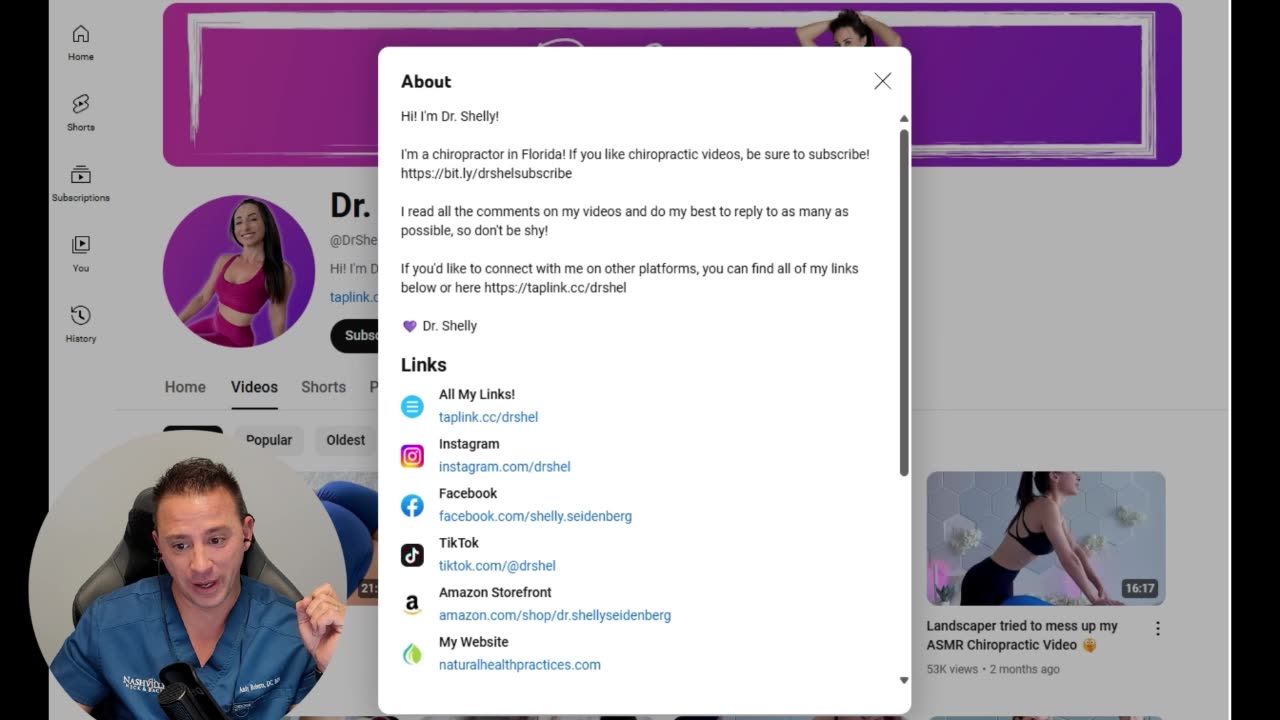This screenshot has width=1280, height=720.
Task: Open the Landscaper tried to mess up video title
Action: click(1022, 635)
